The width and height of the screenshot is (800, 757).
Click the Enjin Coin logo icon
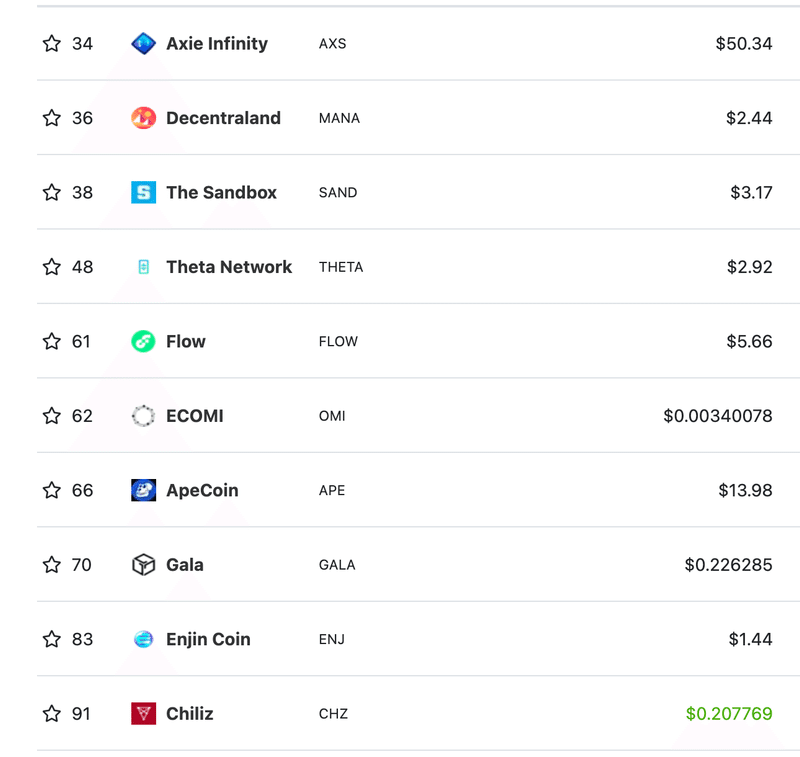point(143,639)
